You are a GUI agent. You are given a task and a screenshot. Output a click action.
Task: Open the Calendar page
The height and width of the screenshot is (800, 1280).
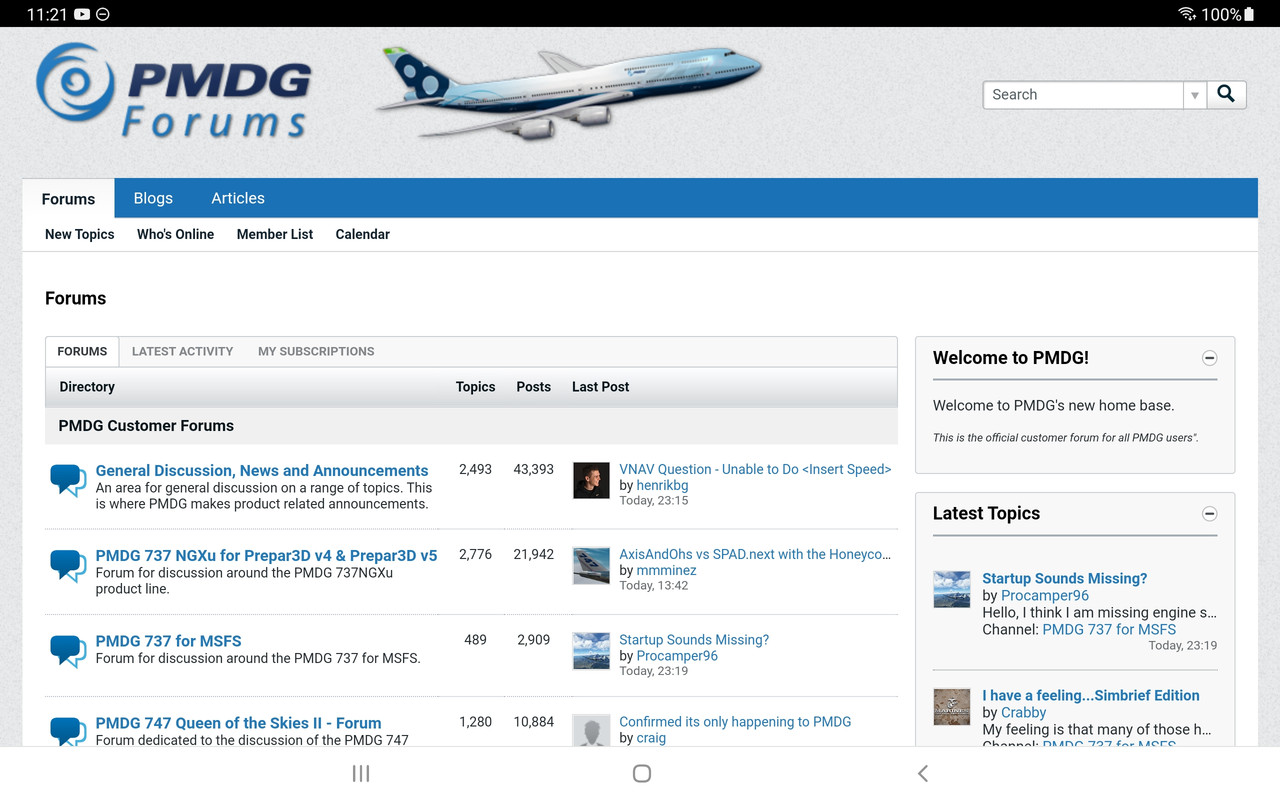363,234
